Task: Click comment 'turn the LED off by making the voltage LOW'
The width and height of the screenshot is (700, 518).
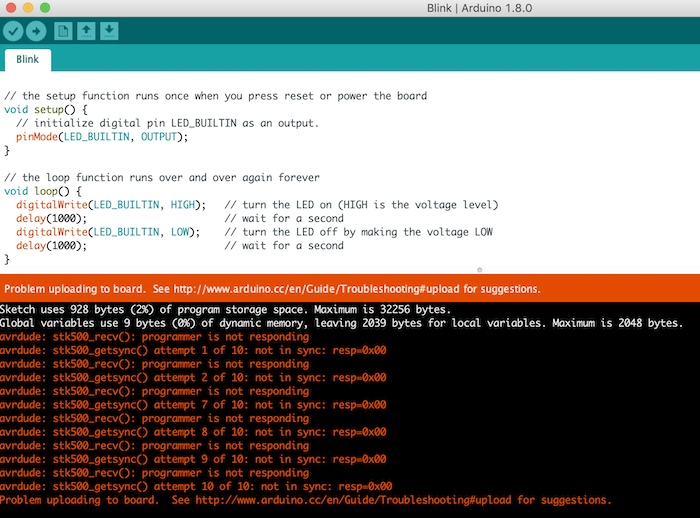Action: point(358,232)
